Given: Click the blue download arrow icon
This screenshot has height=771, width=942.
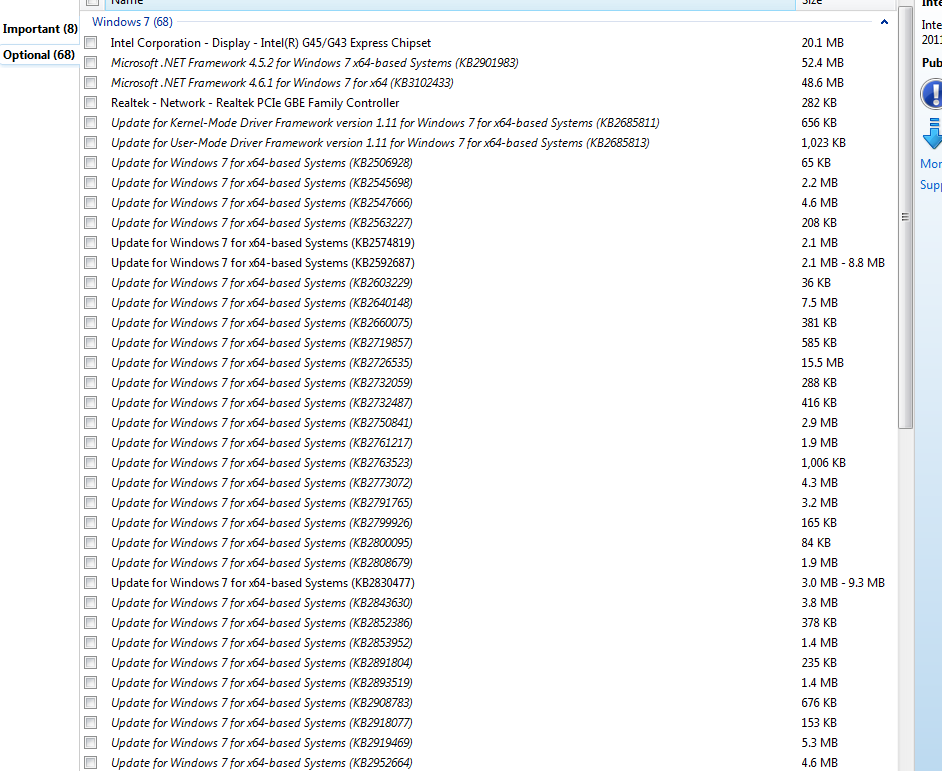Looking at the screenshot, I should tap(932, 133).
